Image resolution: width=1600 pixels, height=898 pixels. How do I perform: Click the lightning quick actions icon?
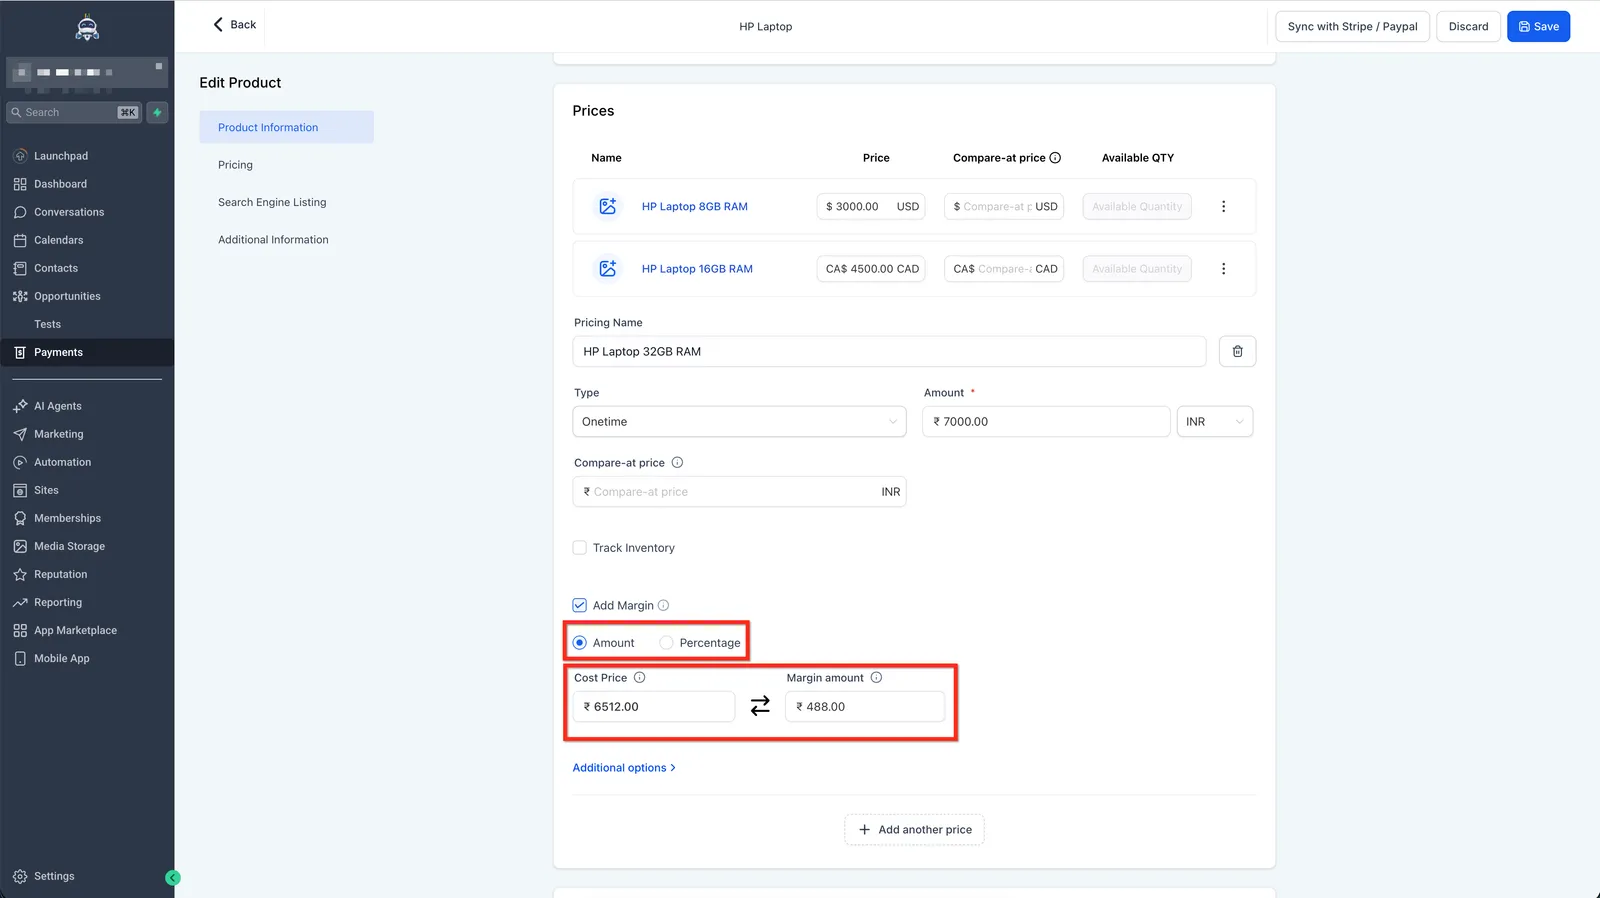point(157,112)
